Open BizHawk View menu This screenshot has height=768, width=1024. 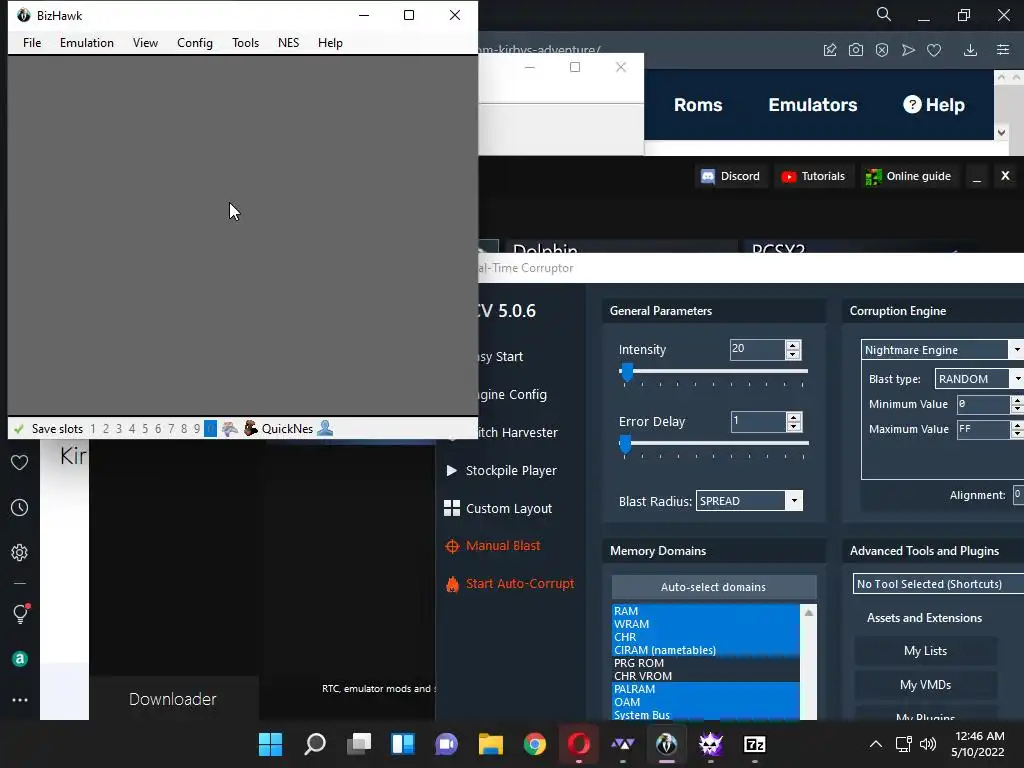pyautogui.click(x=145, y=42)
